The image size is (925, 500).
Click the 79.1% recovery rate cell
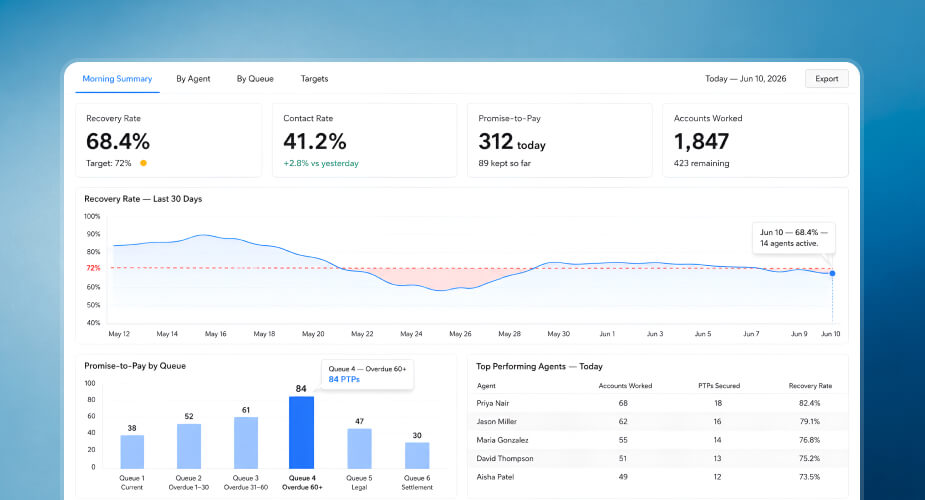tap(809, 422)
